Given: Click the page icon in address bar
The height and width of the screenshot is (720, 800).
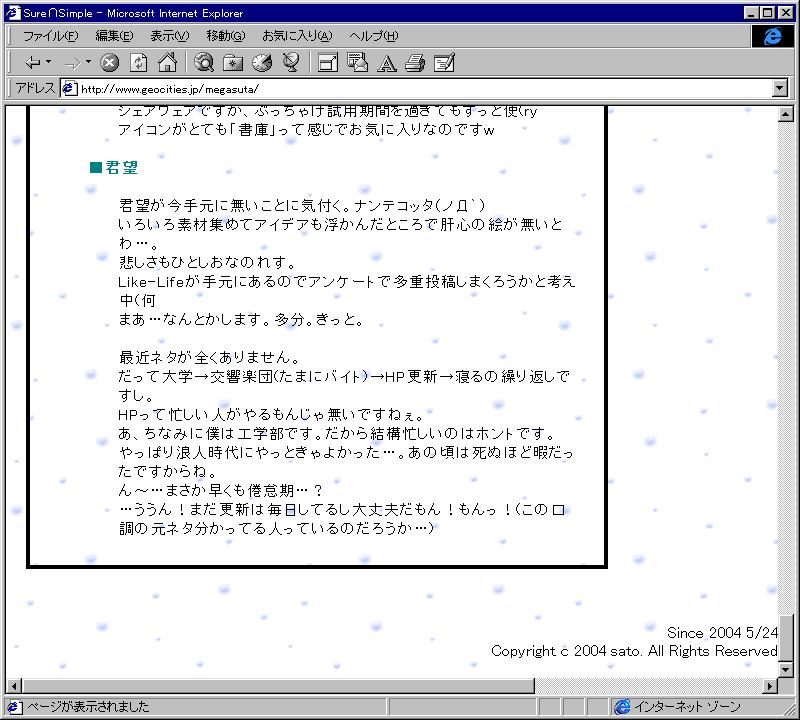Looking at the screenshot, I should (69, 88).
